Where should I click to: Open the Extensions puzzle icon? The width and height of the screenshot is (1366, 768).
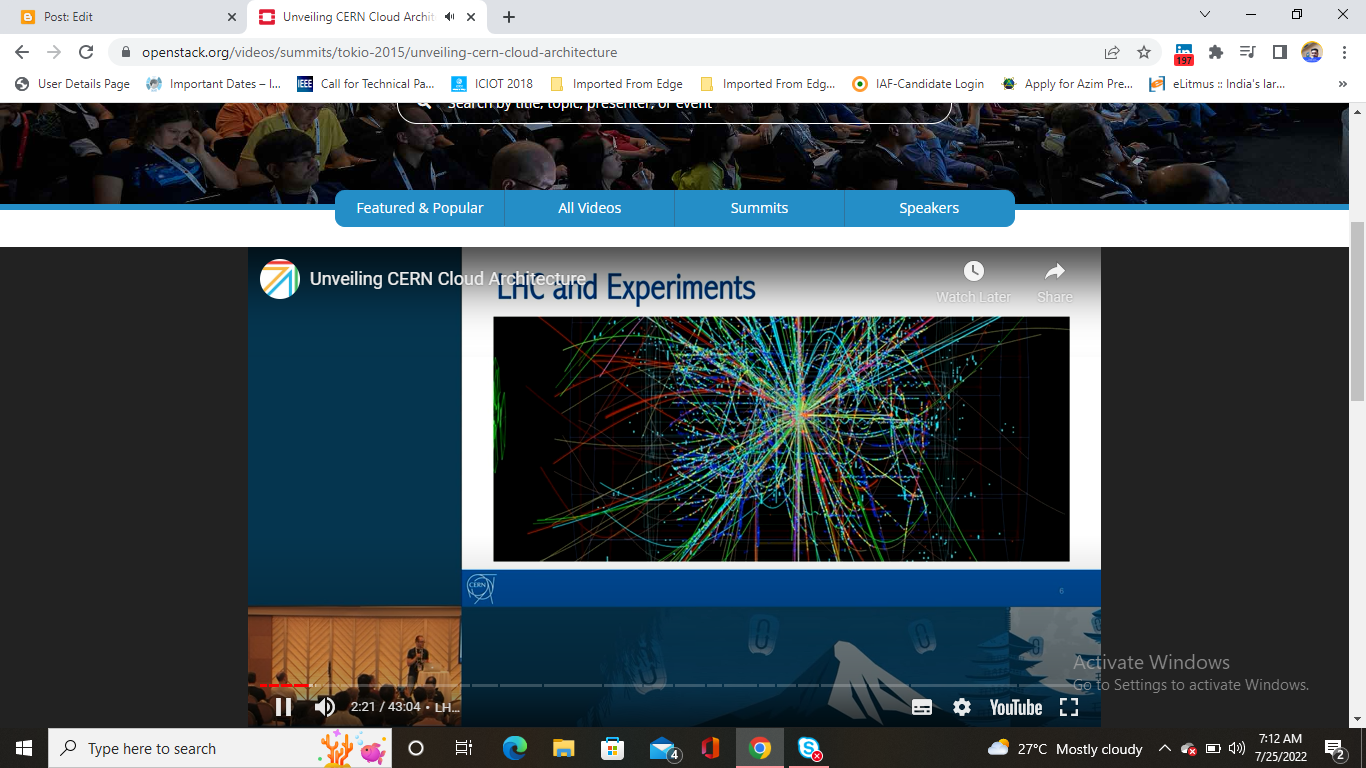tap(1216, 52)
